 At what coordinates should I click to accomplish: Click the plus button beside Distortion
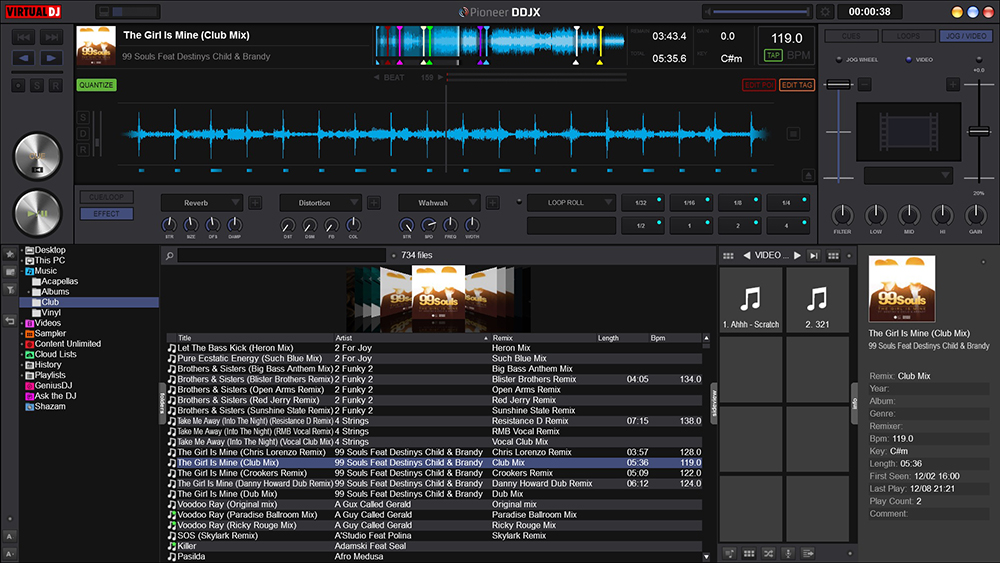[x=374, y=203]
